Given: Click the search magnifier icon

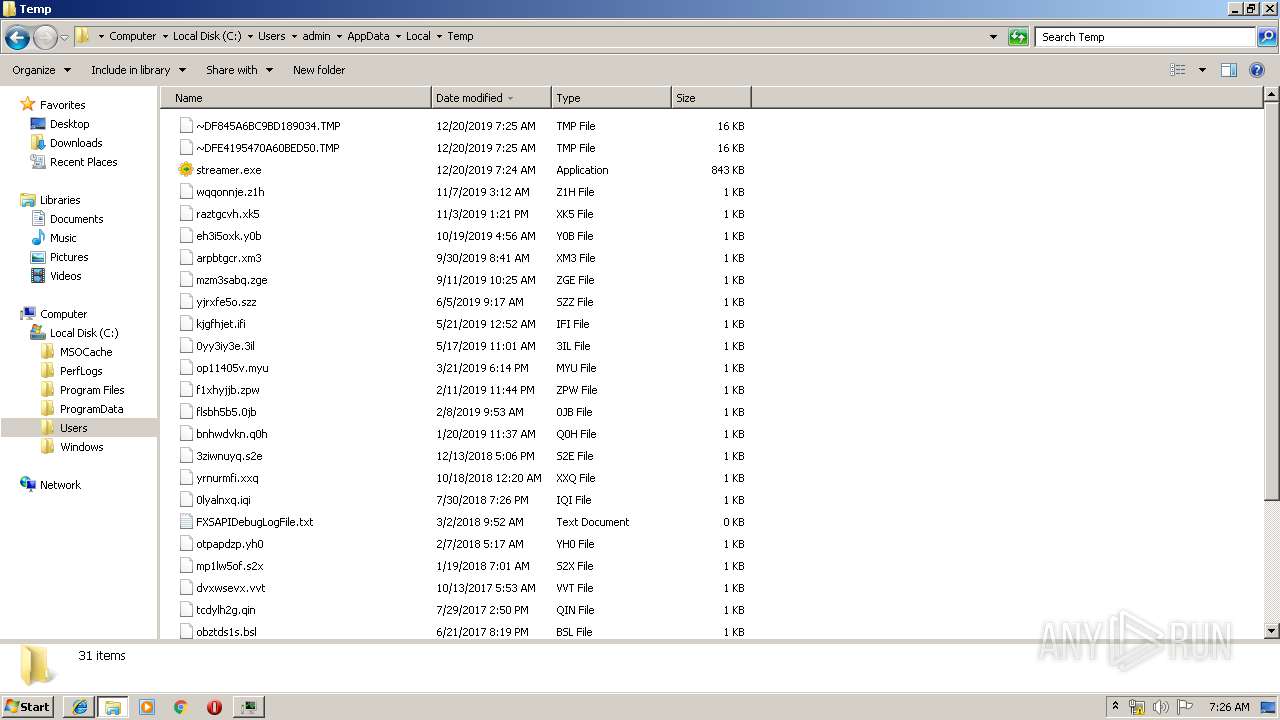Looking at the screenshot, I should (1266, 37).
